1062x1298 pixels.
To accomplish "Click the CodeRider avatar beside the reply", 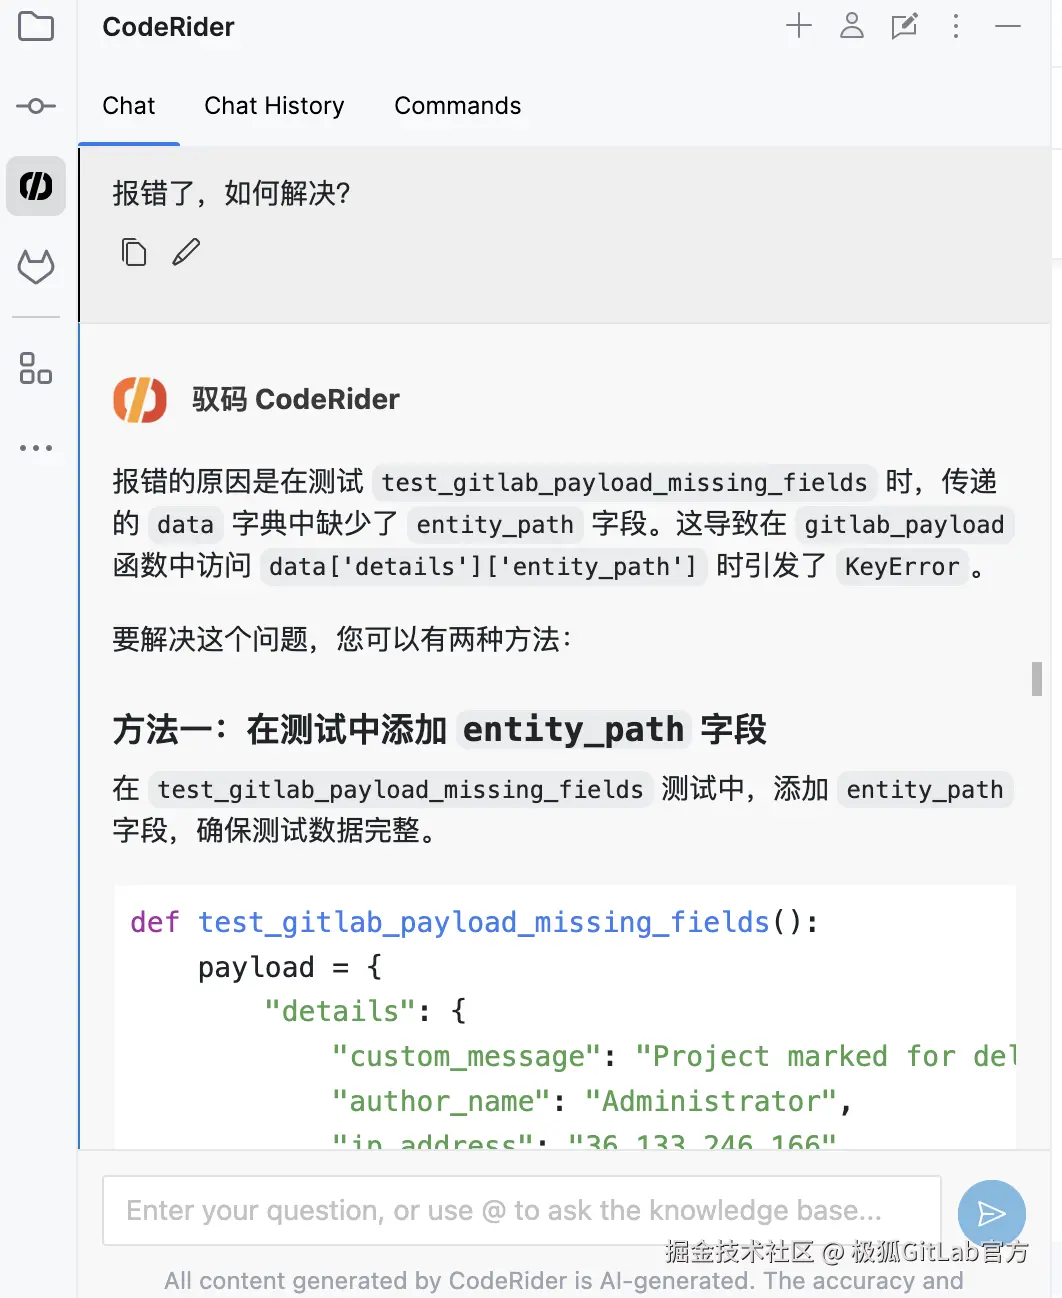I will click(x=140, y=399).
